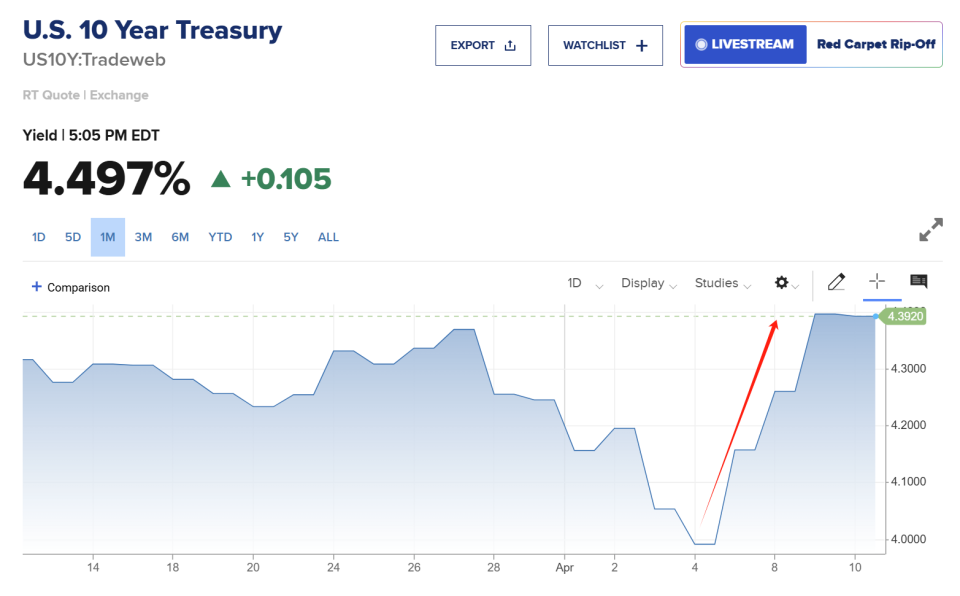The height and width of the screenshot is (596, 960).
Task: Click the Red Carpet Rip-Off link
Action: point(876,44)
